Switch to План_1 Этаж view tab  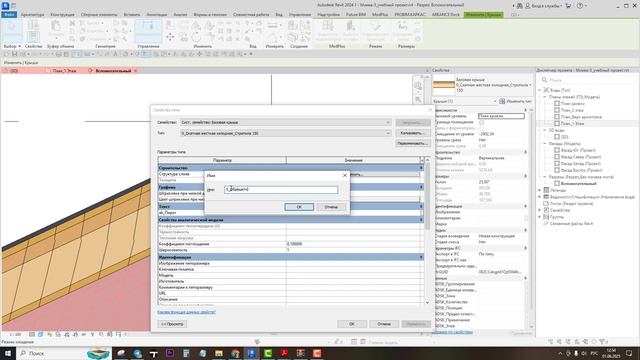click(x=64, y=71)
